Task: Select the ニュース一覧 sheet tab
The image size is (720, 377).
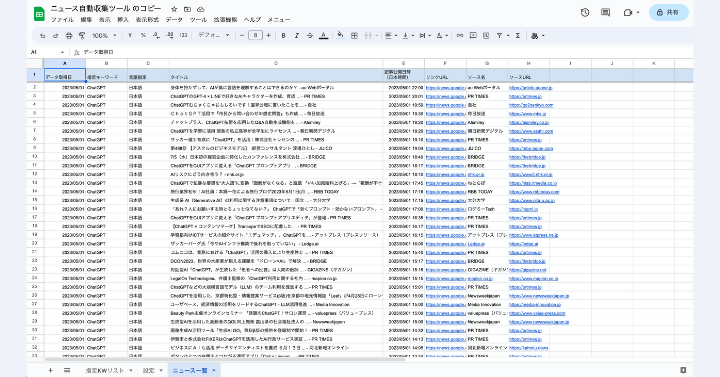Action: click(x=193, y=370)
